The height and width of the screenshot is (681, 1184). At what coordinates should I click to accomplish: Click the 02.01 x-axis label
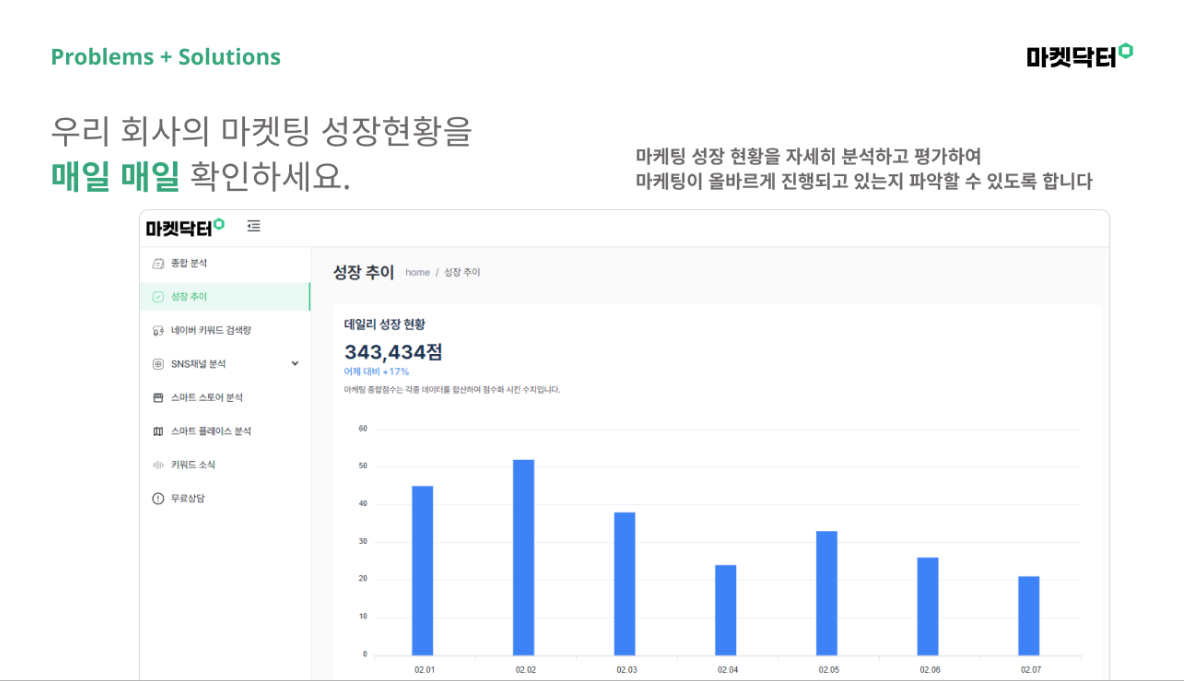424,670
